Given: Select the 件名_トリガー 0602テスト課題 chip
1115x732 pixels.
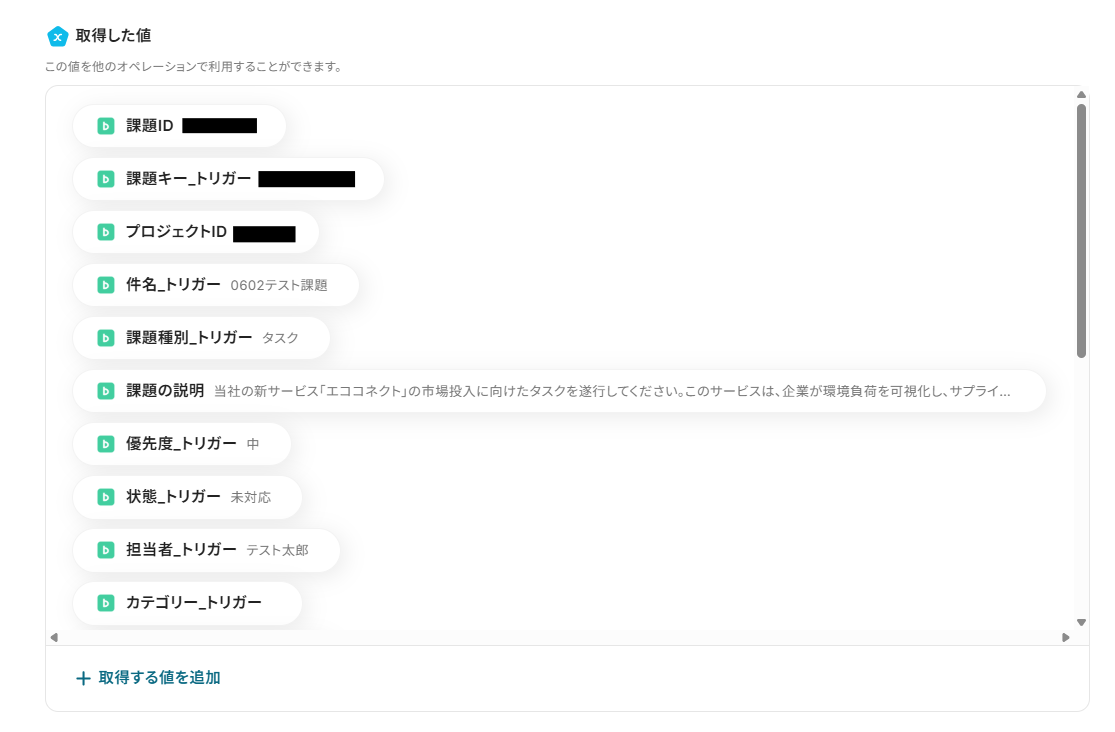Looking at the screenshot, I should coord(215,285).
